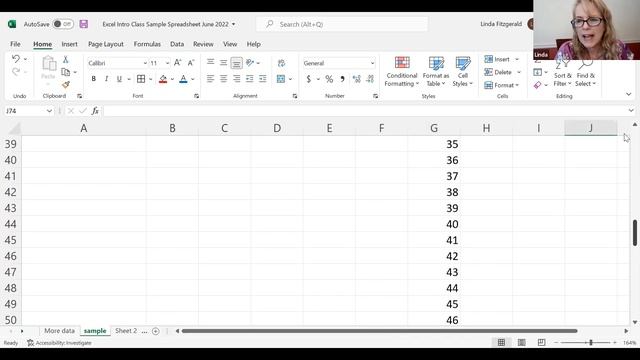Click the Name Box showing J74
The height and width of the screenshot is (360, 640).
(29, 111)
